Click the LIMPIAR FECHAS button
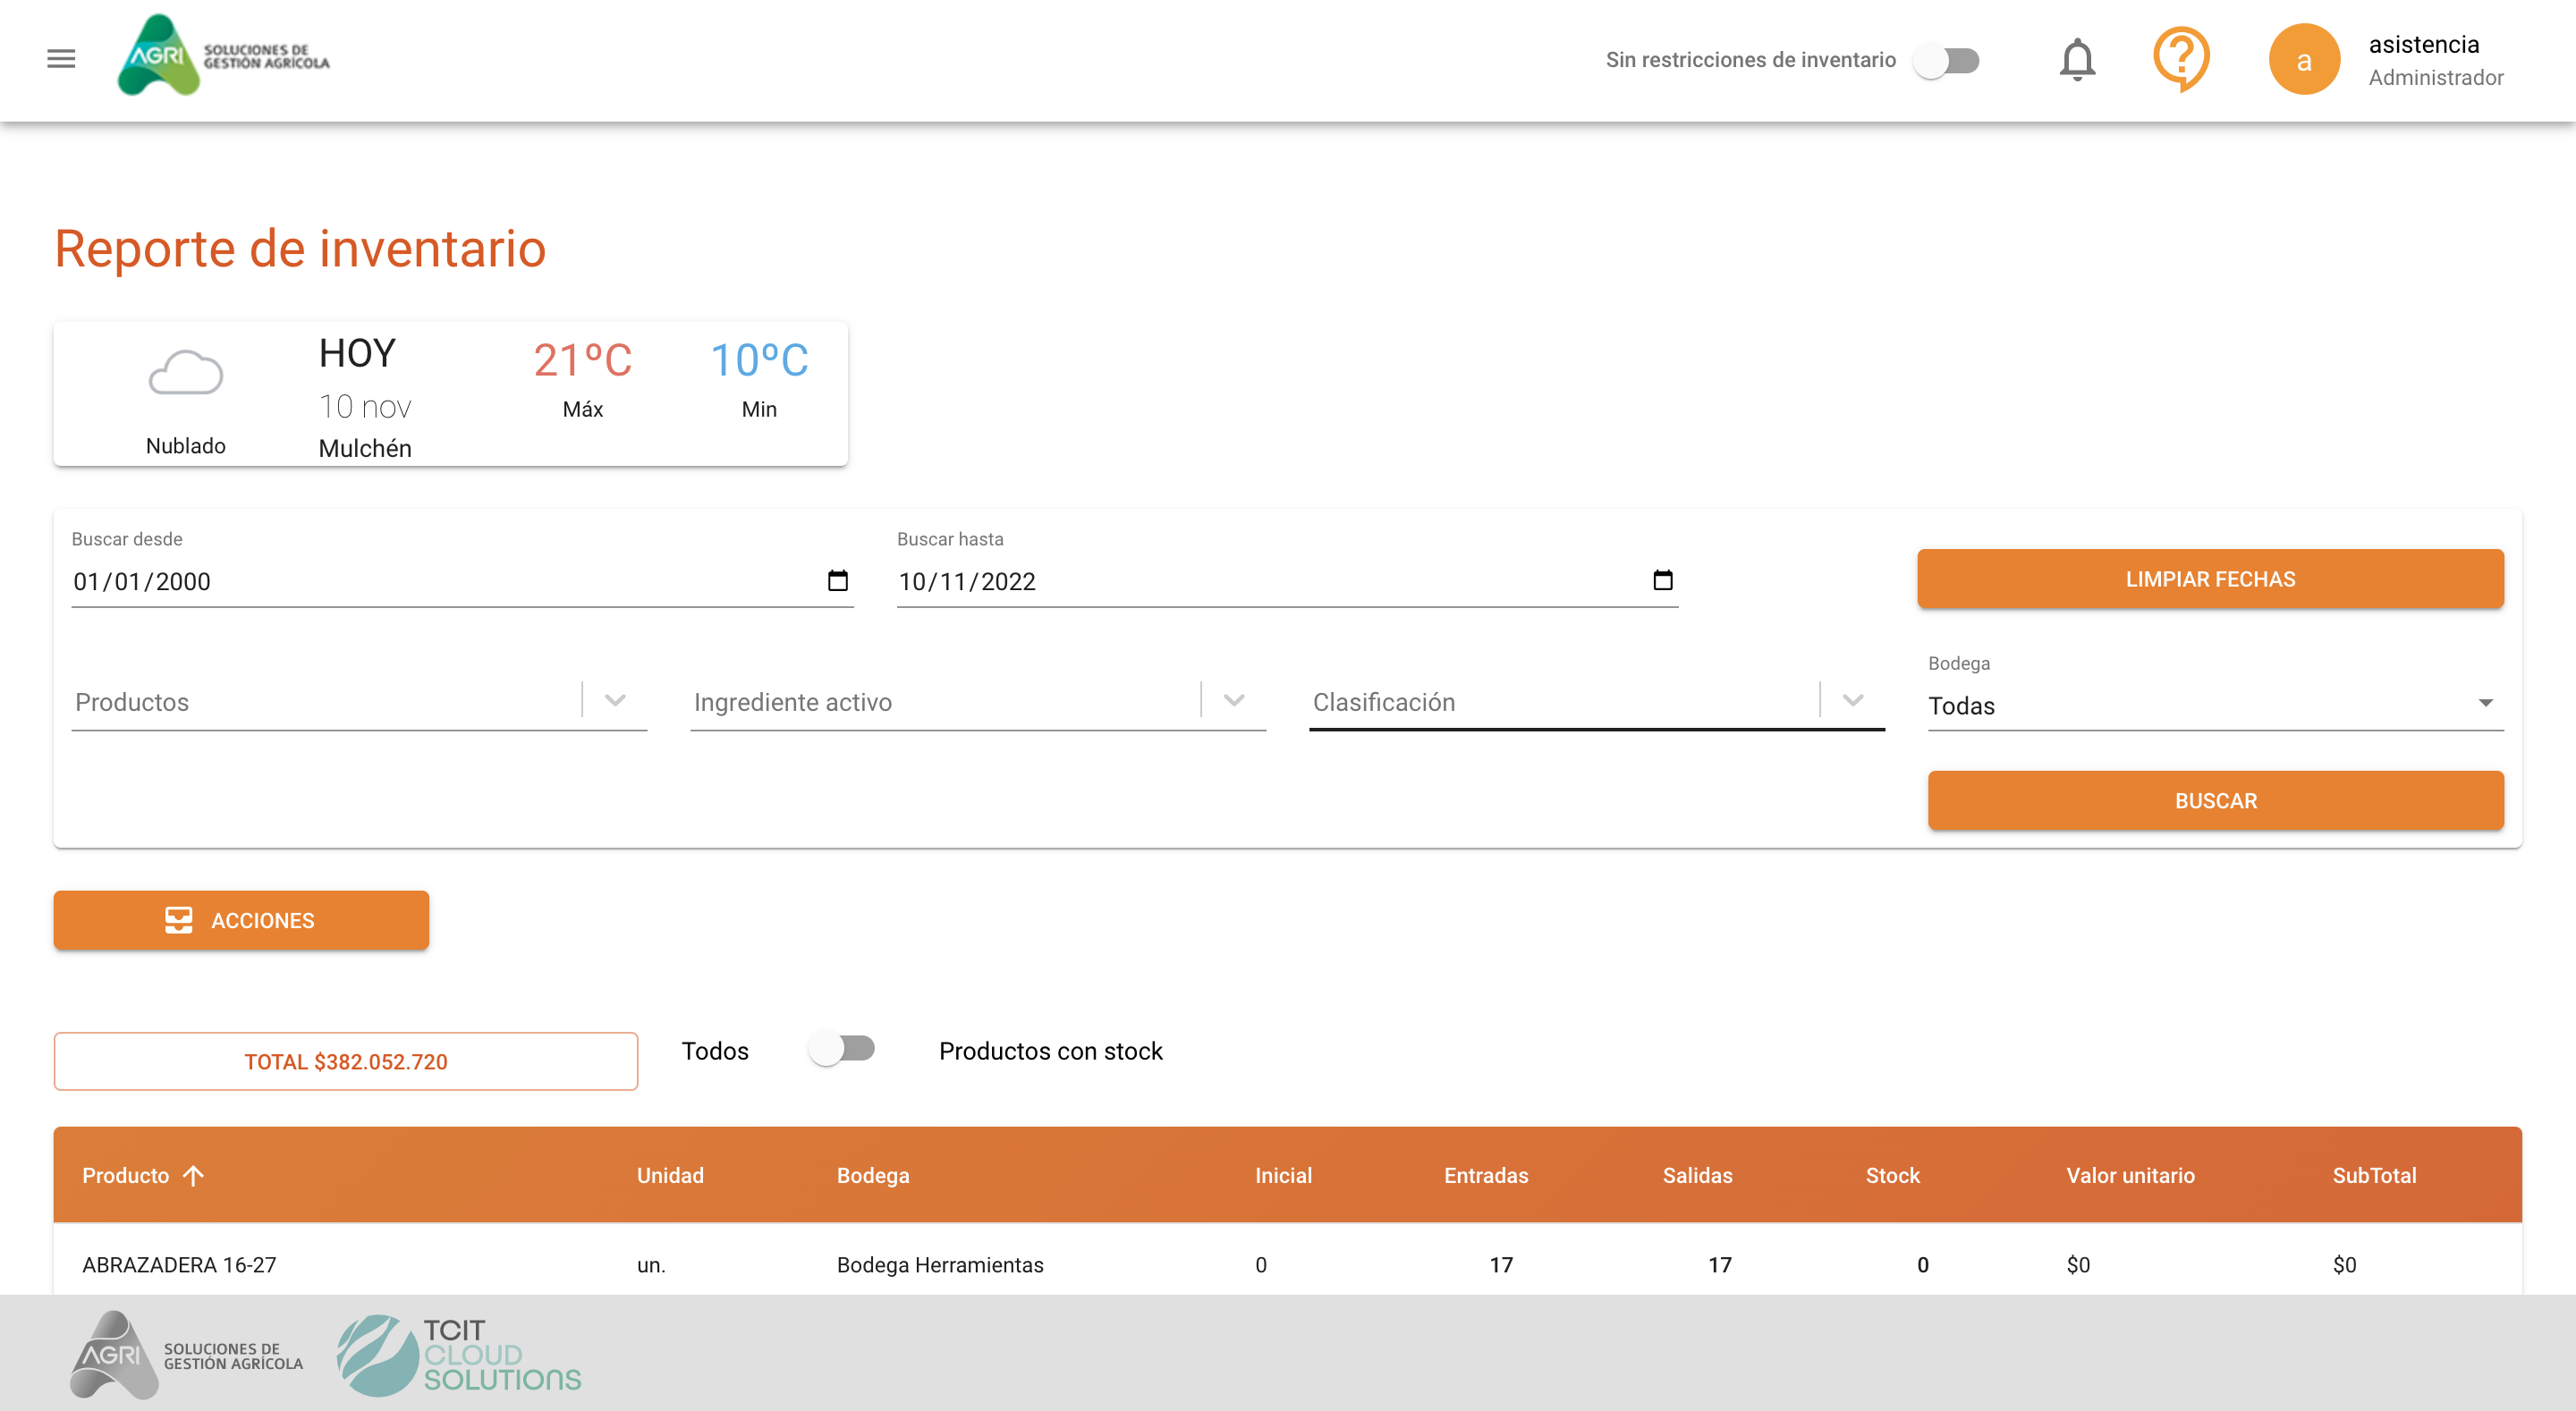The image size is (2576, 1411). click(2210, 579)
